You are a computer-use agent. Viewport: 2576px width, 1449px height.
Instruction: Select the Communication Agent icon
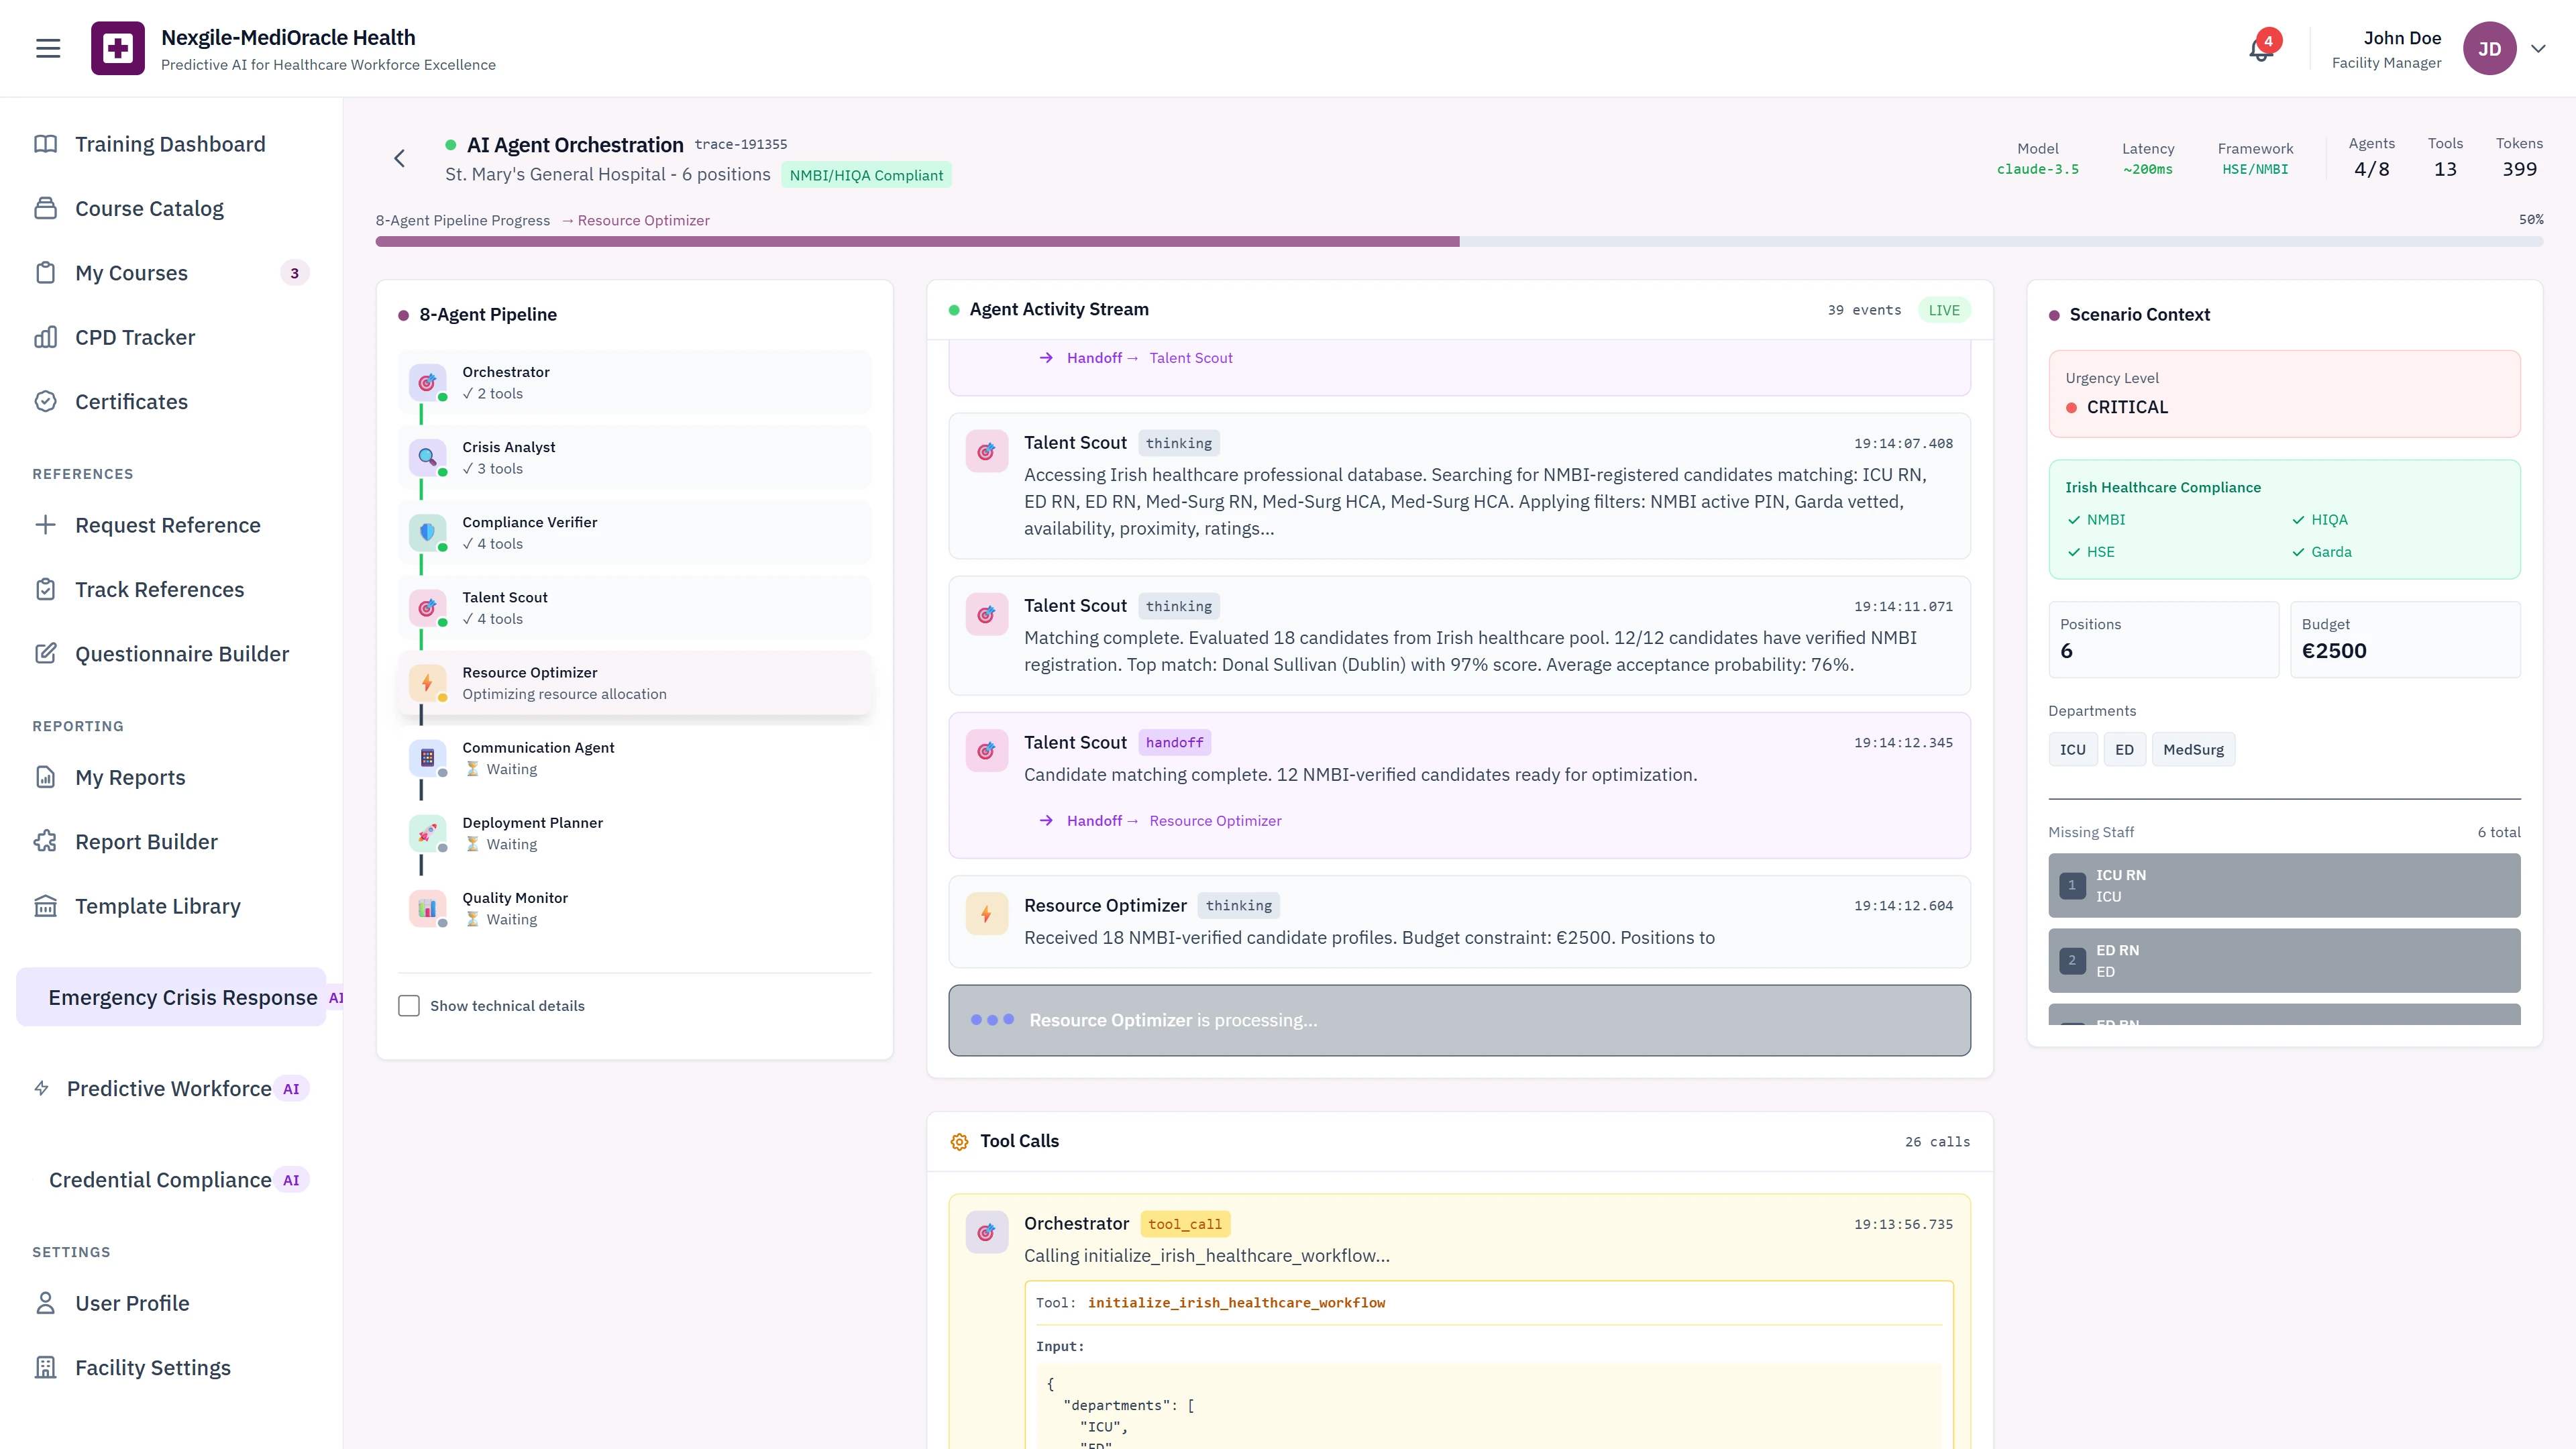click(x=428, y=758)
